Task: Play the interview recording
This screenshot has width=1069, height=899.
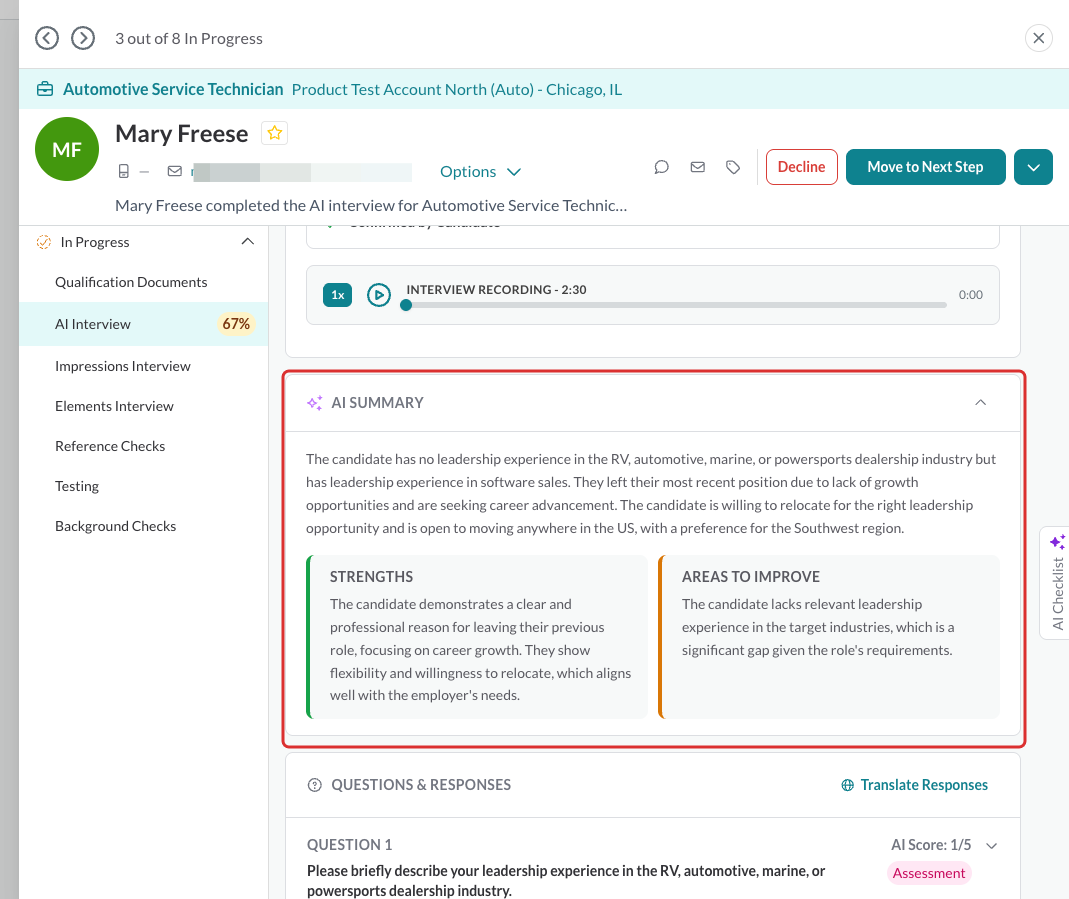Action: point(379,295)
